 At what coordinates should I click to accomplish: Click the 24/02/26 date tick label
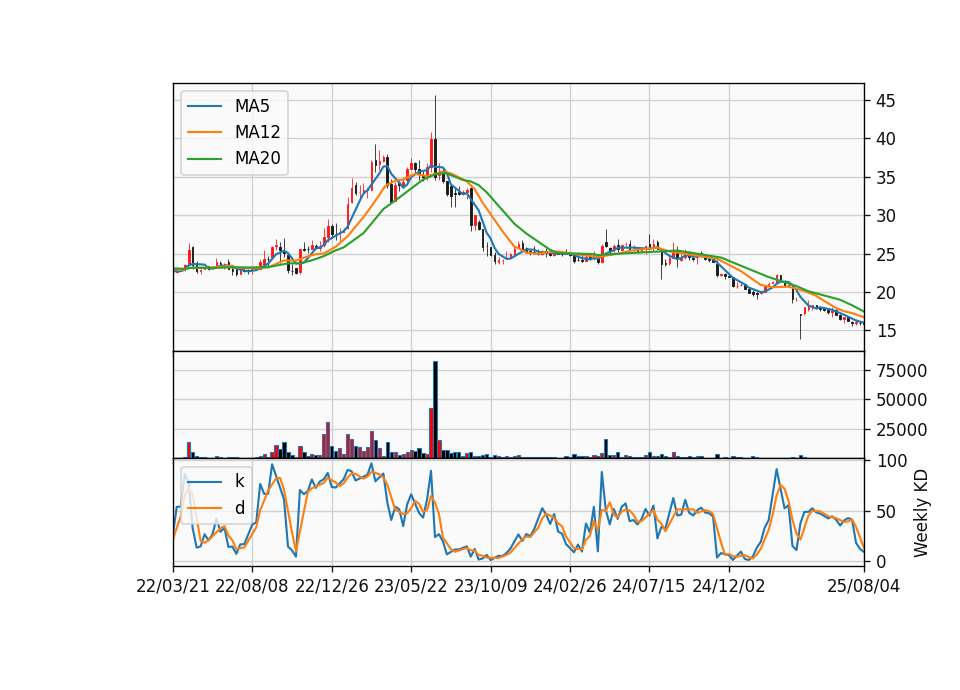569,587
